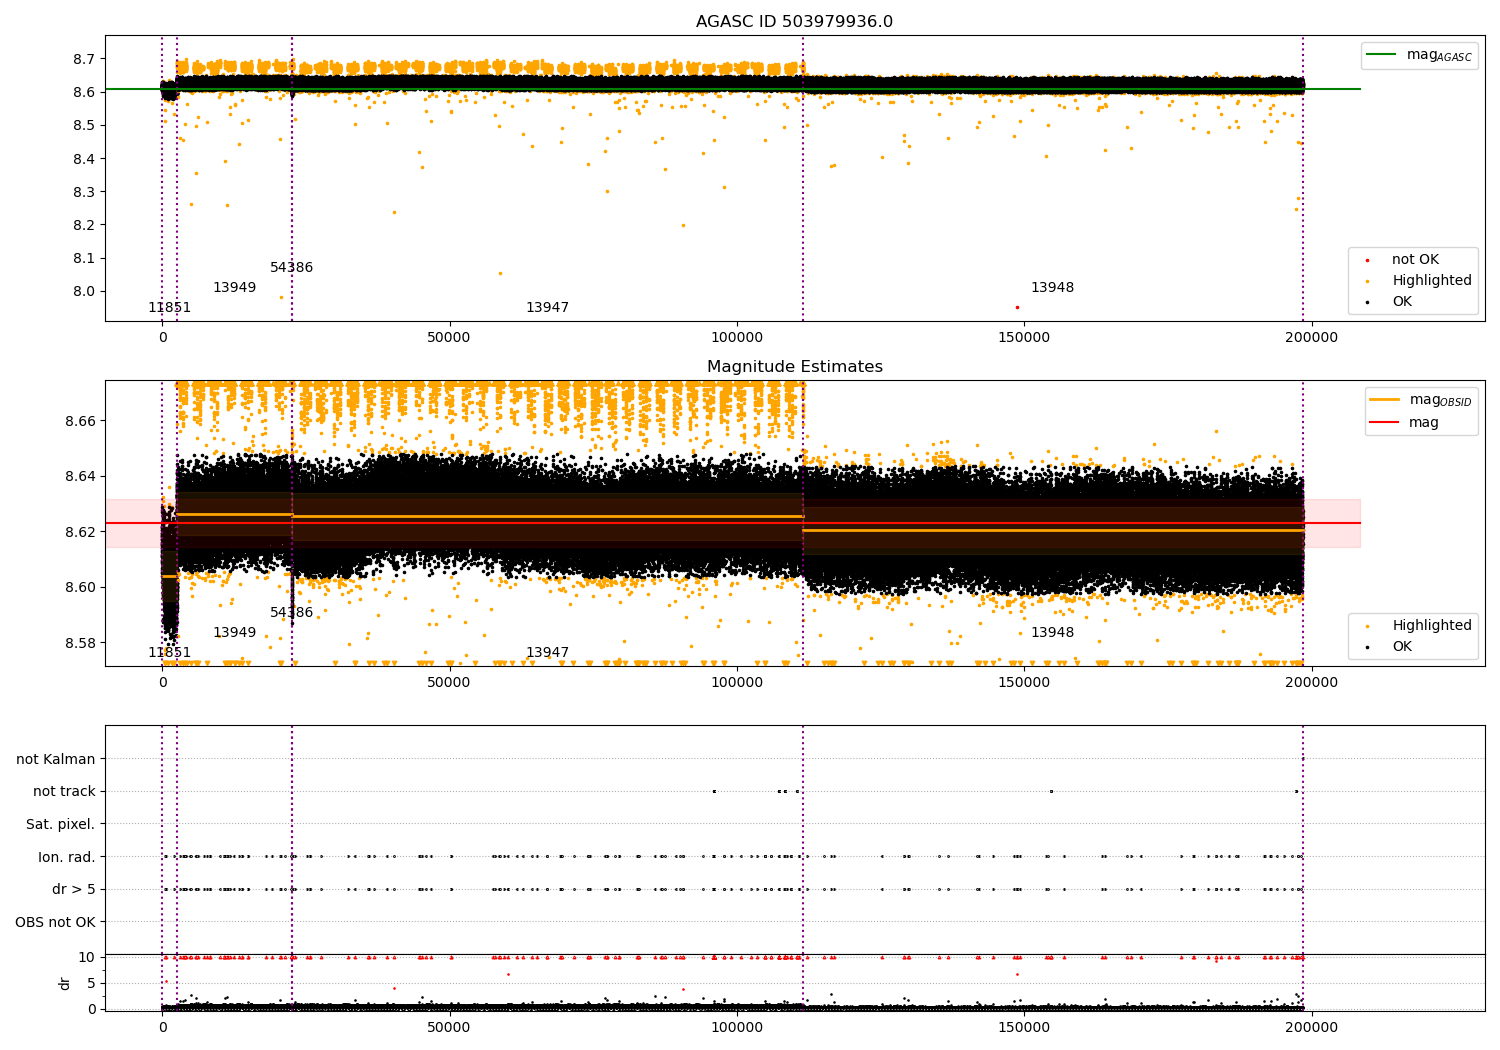The width and height of the screenshot is (1500, 1050).
Task: Click the vertical 'dr' axis label
Action: pyautogui.click(x=65, y=983)
